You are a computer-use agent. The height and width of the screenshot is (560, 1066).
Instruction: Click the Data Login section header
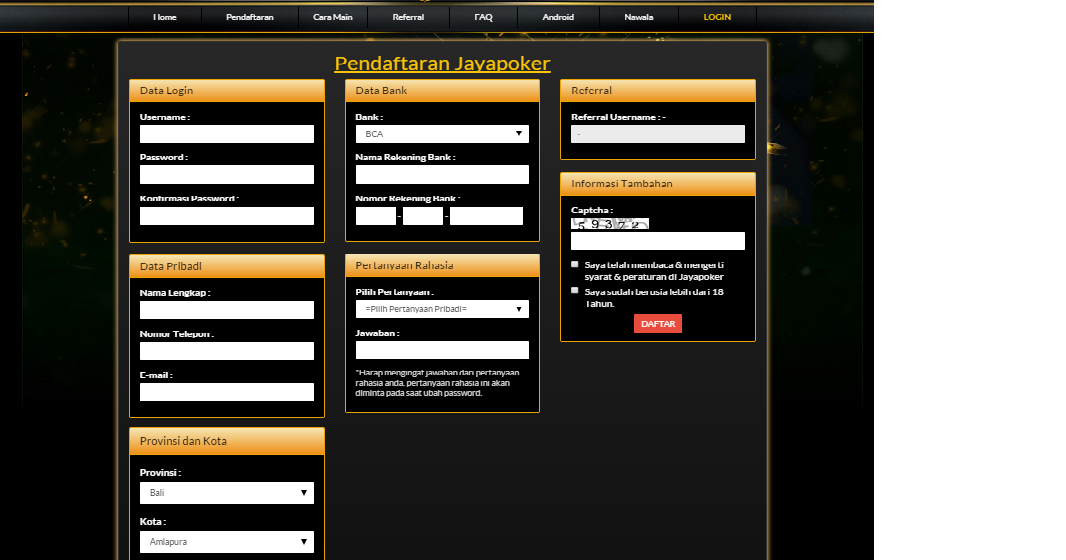pos(227,90)
